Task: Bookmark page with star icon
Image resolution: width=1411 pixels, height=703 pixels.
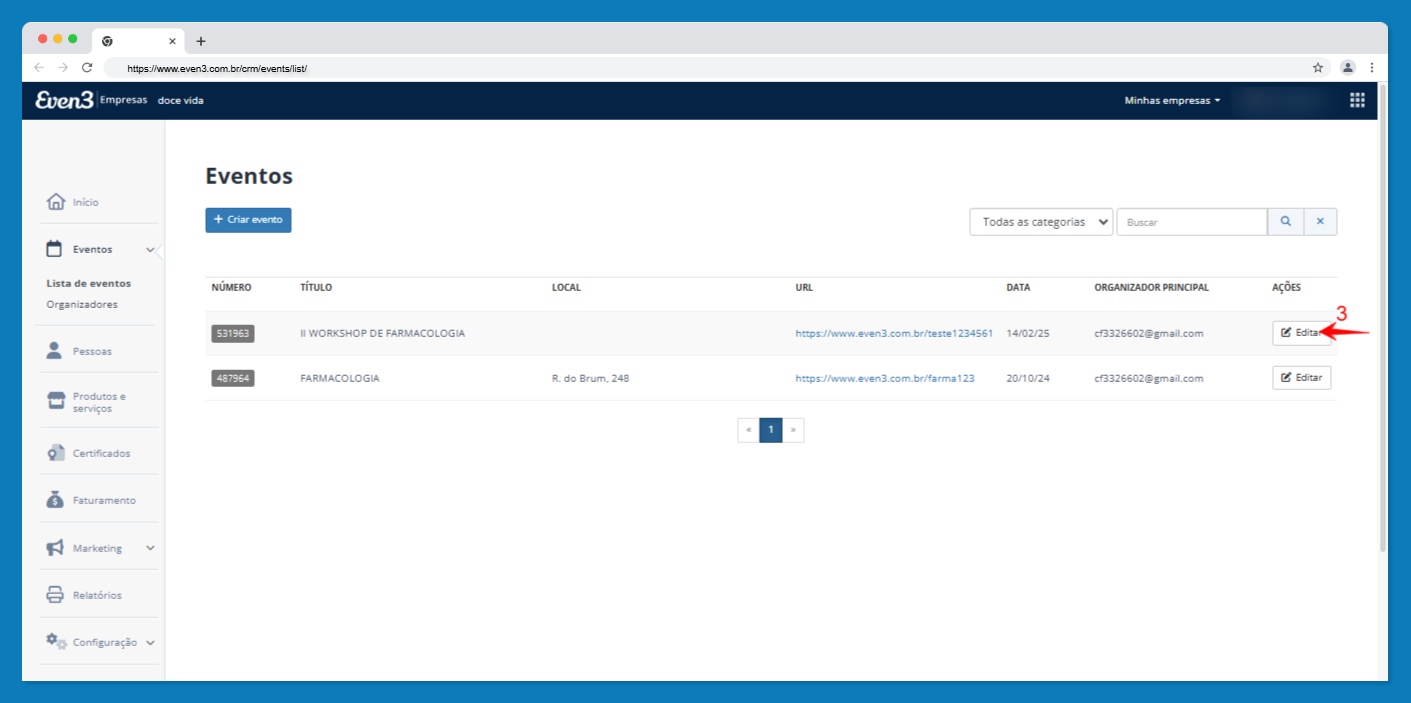Action: (x=1318, y=68)
